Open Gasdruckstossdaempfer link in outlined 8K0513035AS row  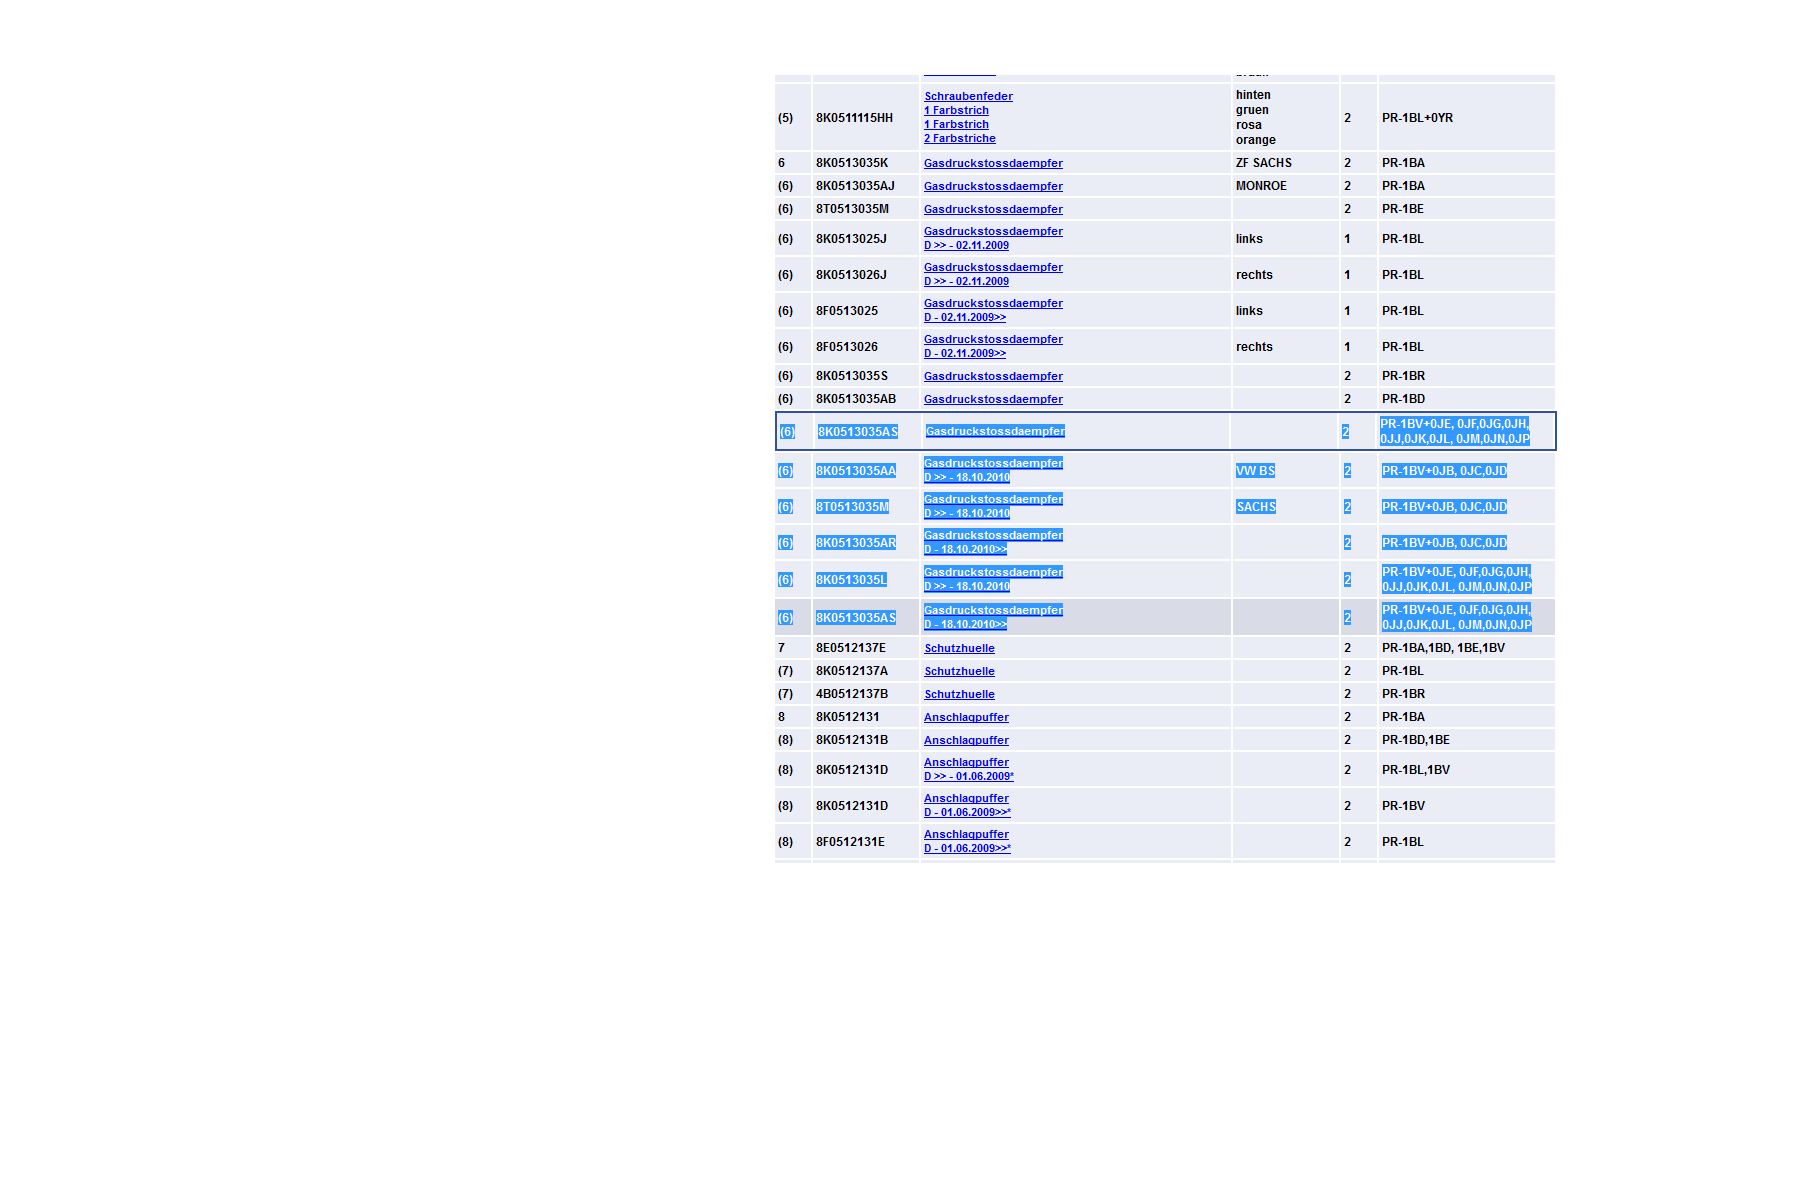coord(995,431)
